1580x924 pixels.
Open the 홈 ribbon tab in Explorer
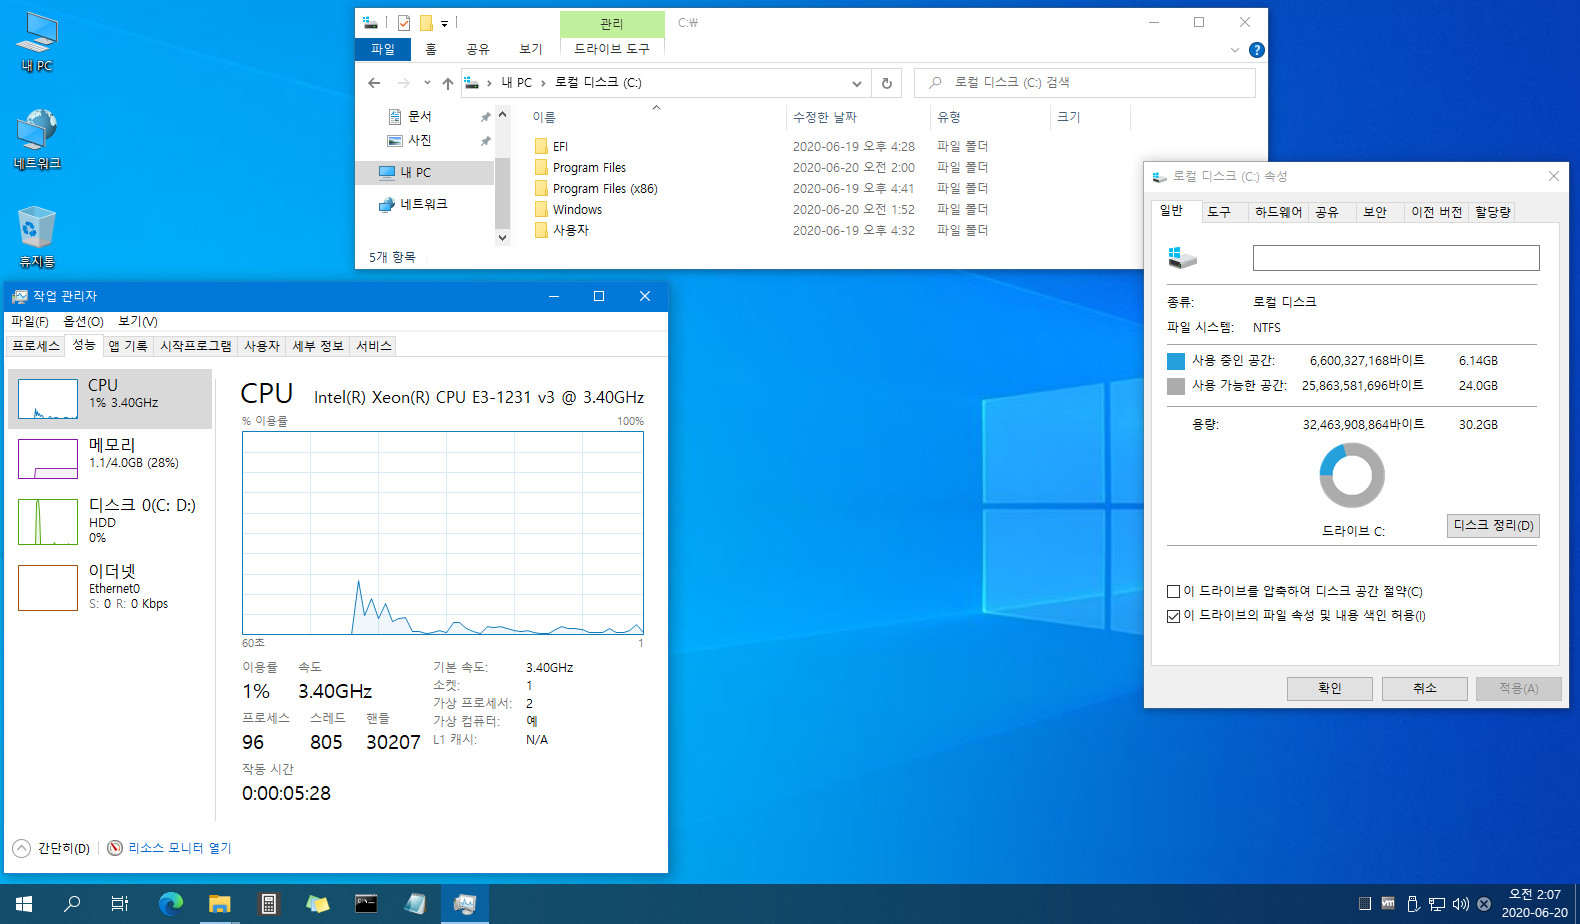pyautogui.click(x=431, y=49)
